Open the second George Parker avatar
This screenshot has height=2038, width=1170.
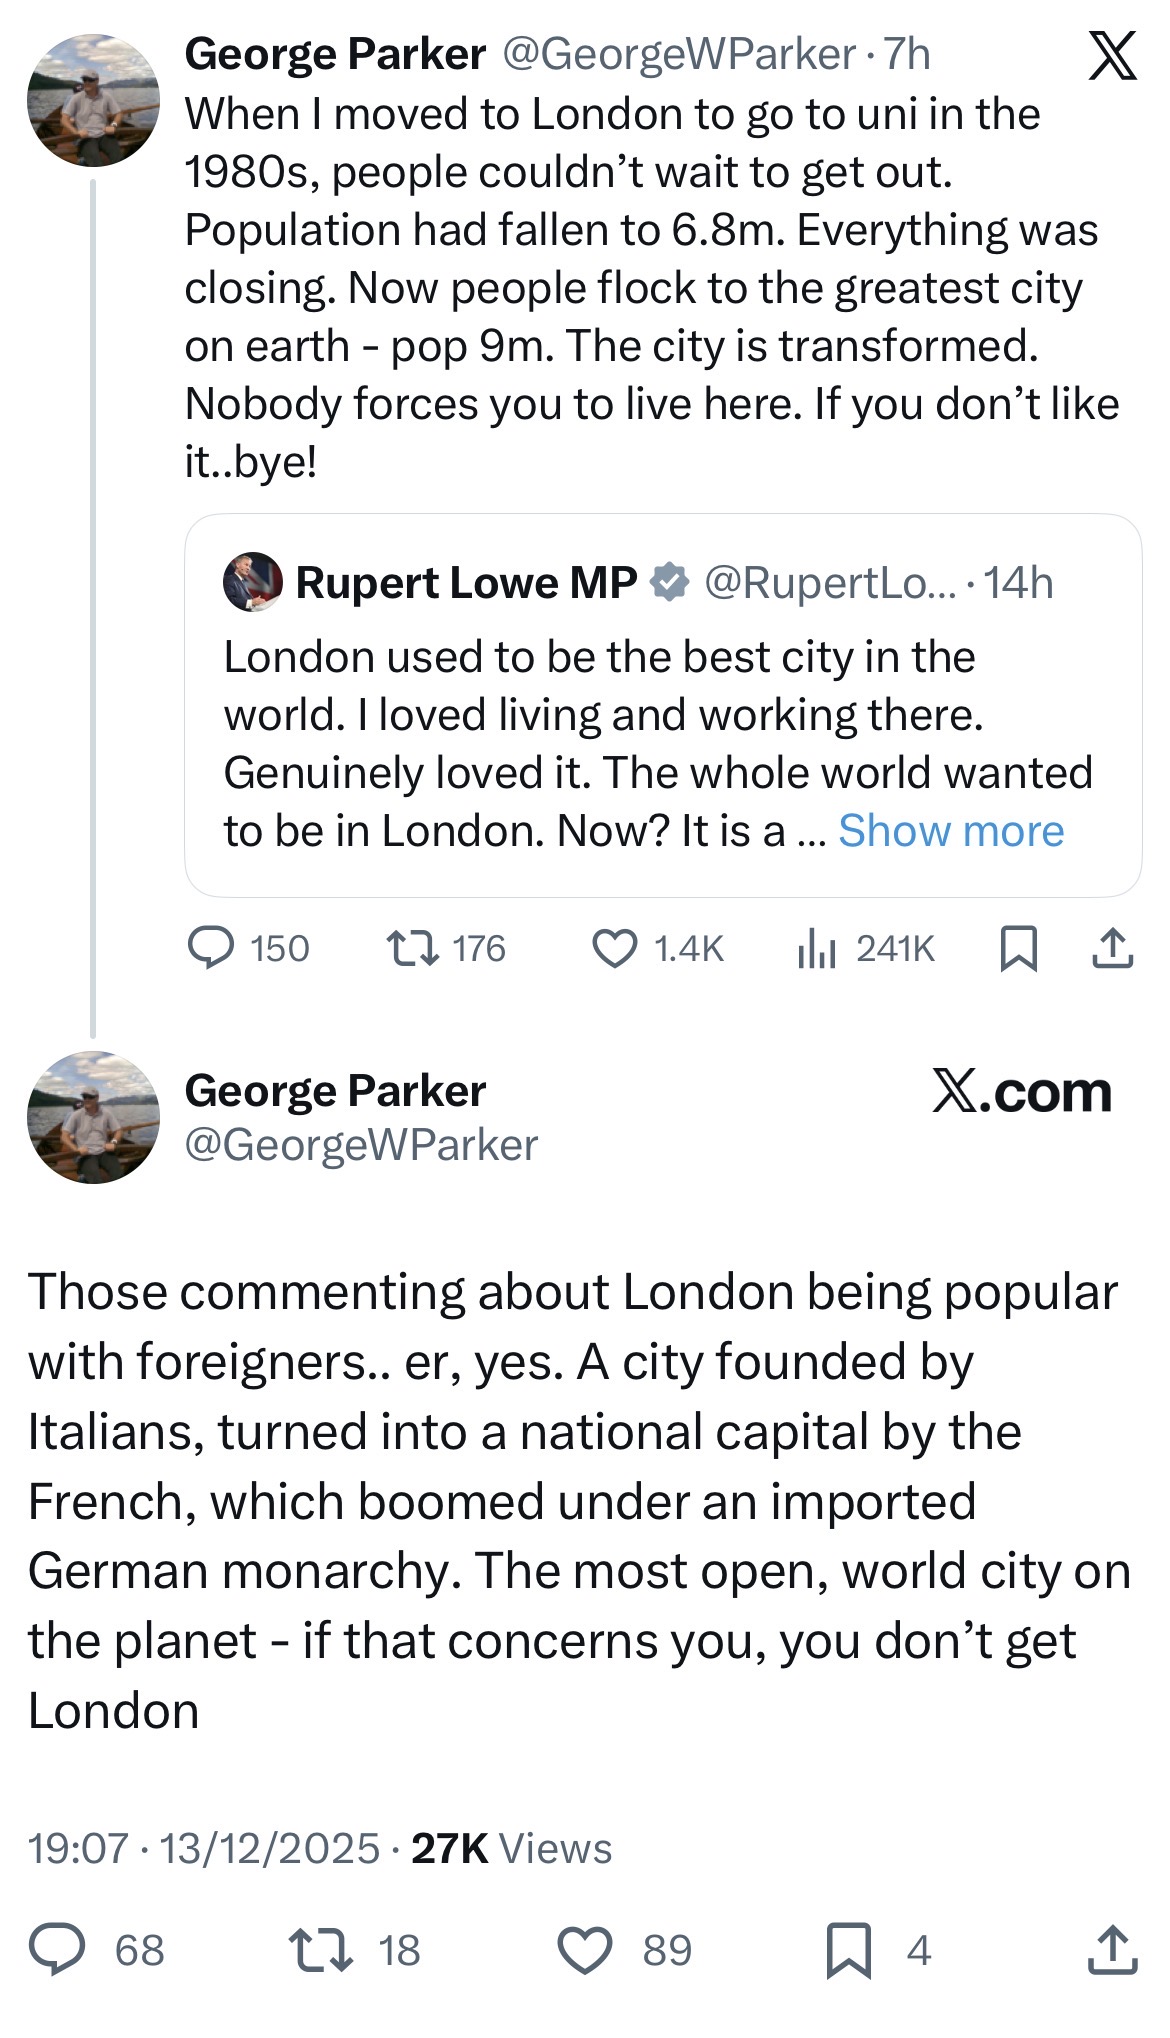coord(93,1117)
